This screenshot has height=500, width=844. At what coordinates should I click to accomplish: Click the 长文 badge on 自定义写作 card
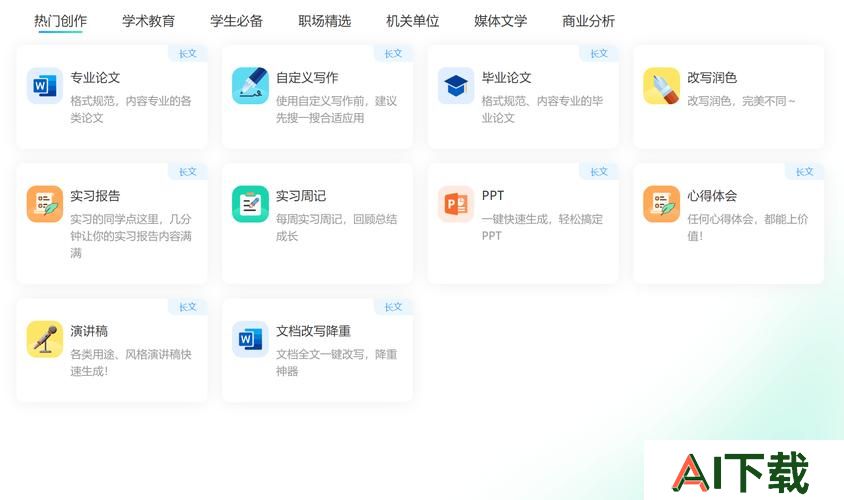[x=393, y=53]
